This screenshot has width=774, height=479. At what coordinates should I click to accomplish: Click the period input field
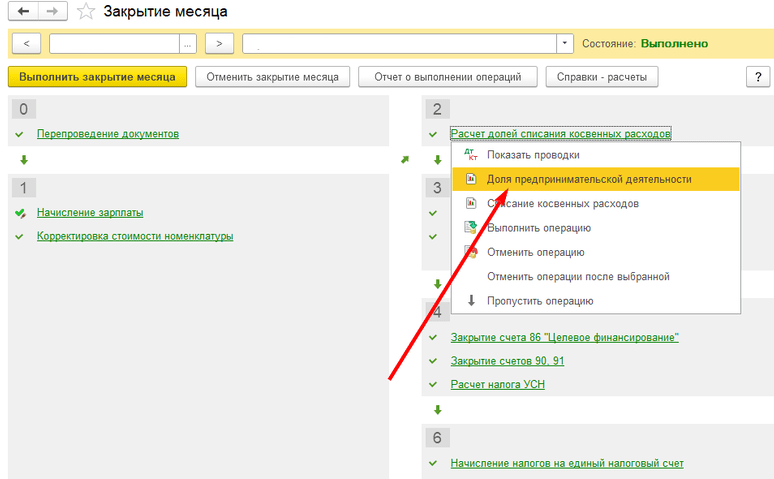point(113,44)
